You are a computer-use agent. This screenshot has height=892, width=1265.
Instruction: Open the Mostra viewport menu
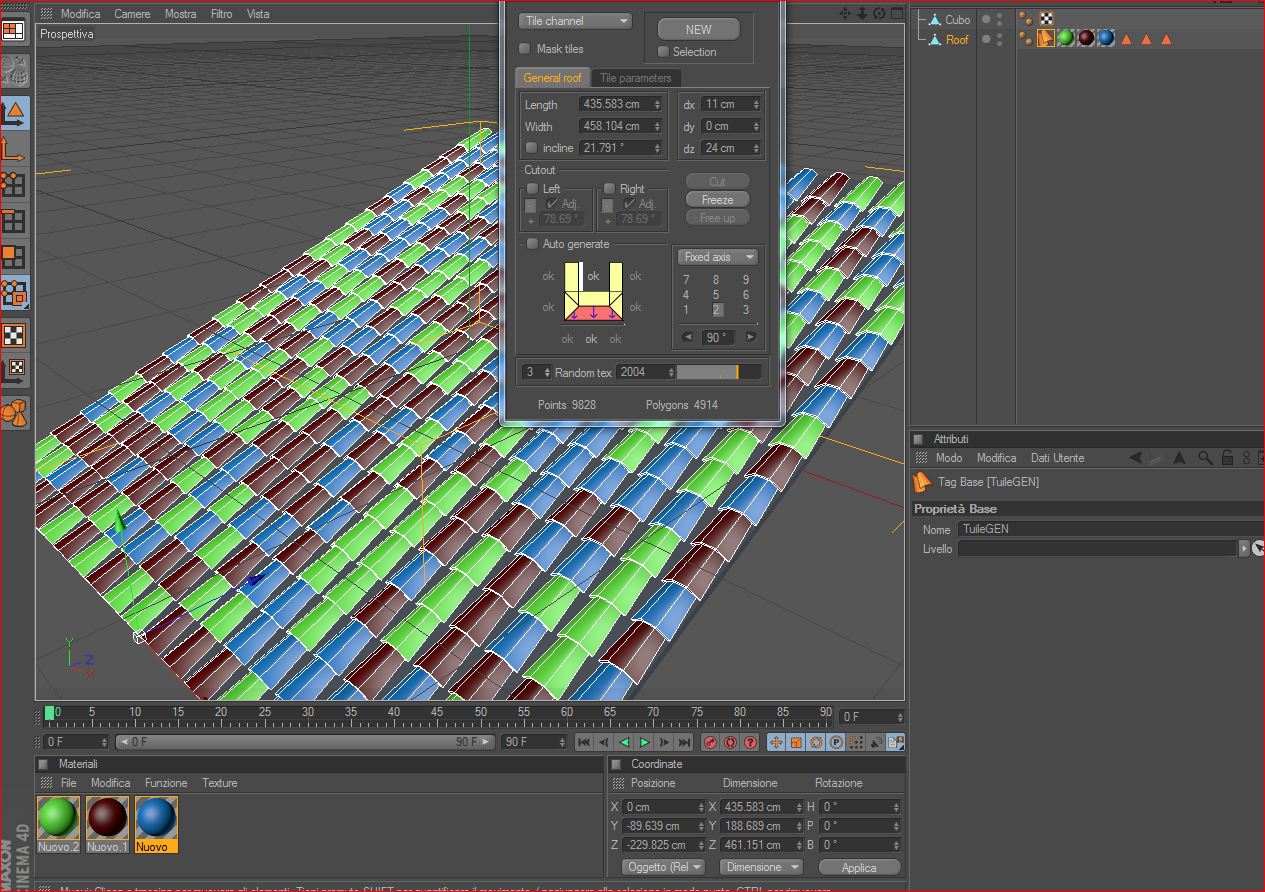(180, 14)
